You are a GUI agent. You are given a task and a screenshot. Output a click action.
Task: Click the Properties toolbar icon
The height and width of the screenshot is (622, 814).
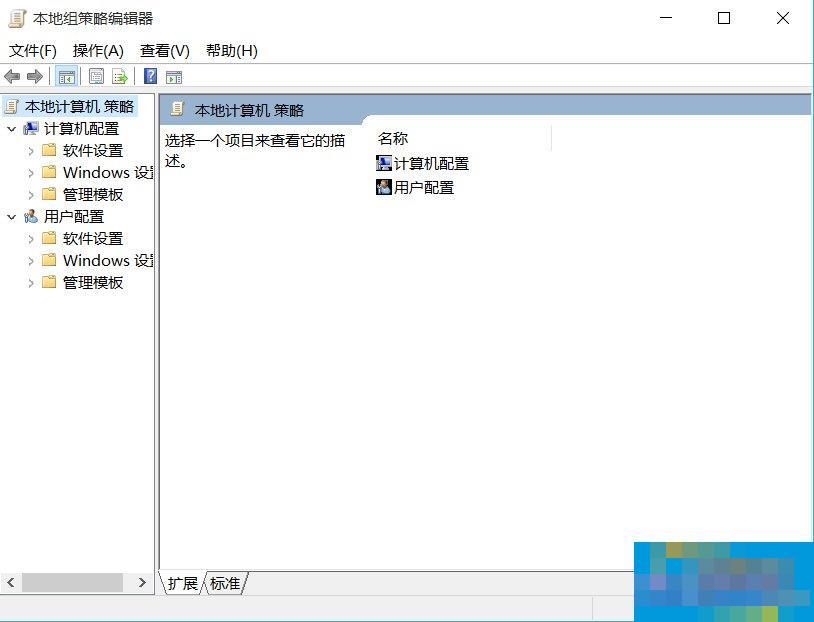tap(96, 77)
